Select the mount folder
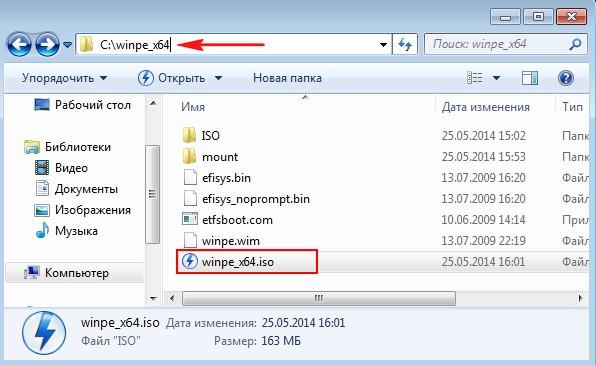The image size is (596, 365). 220,157
